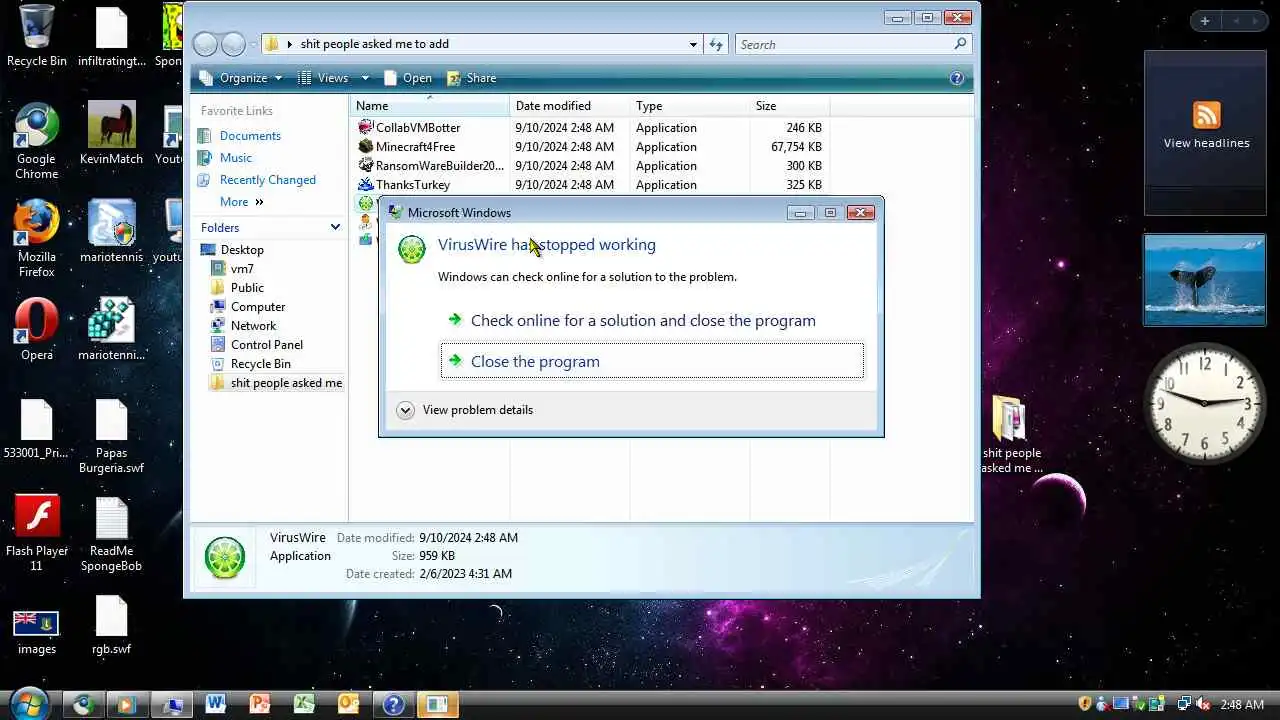1280x720 pixels.
Task: Expand More favorite links
Action: 241,202
